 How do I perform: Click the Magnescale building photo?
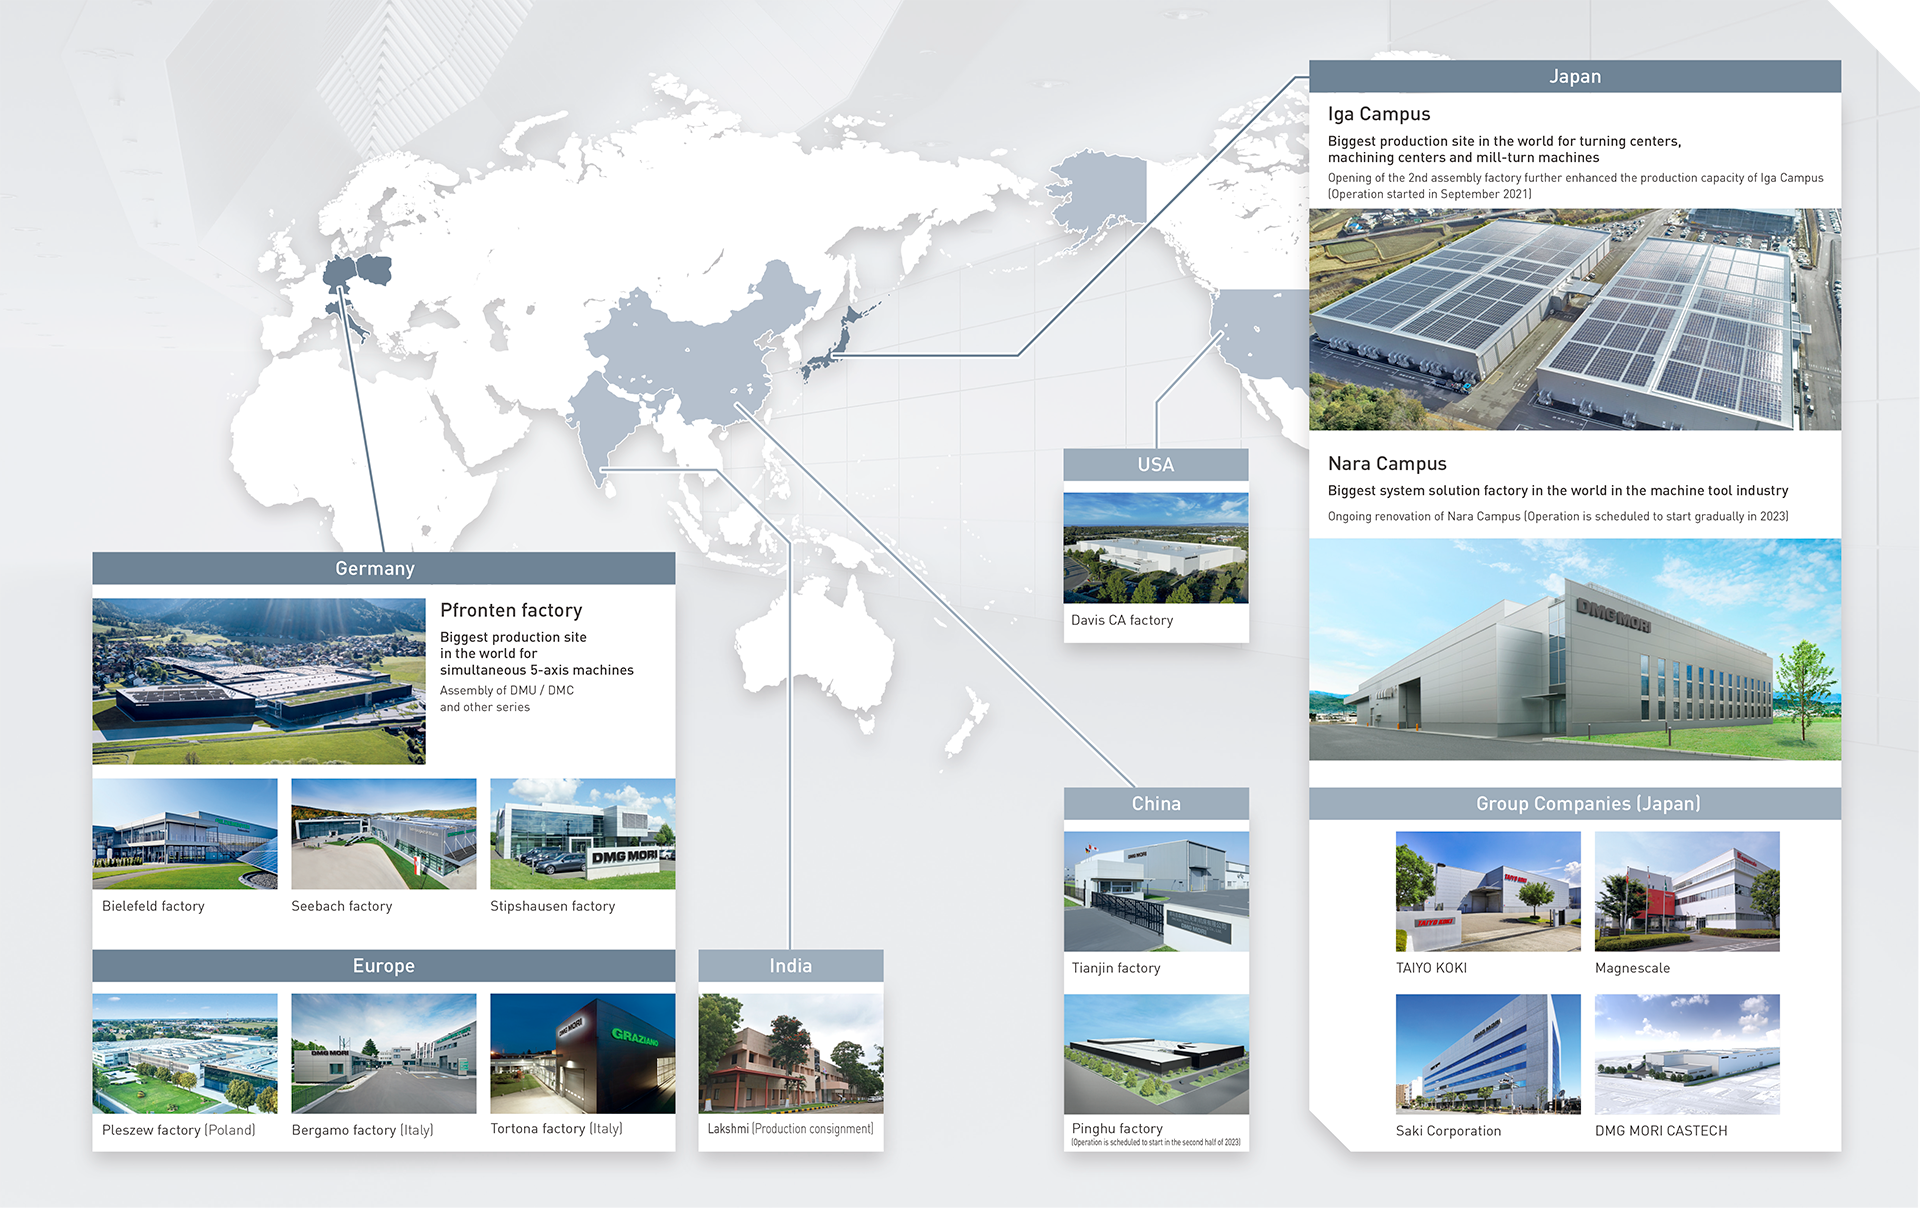(1687, 891)
